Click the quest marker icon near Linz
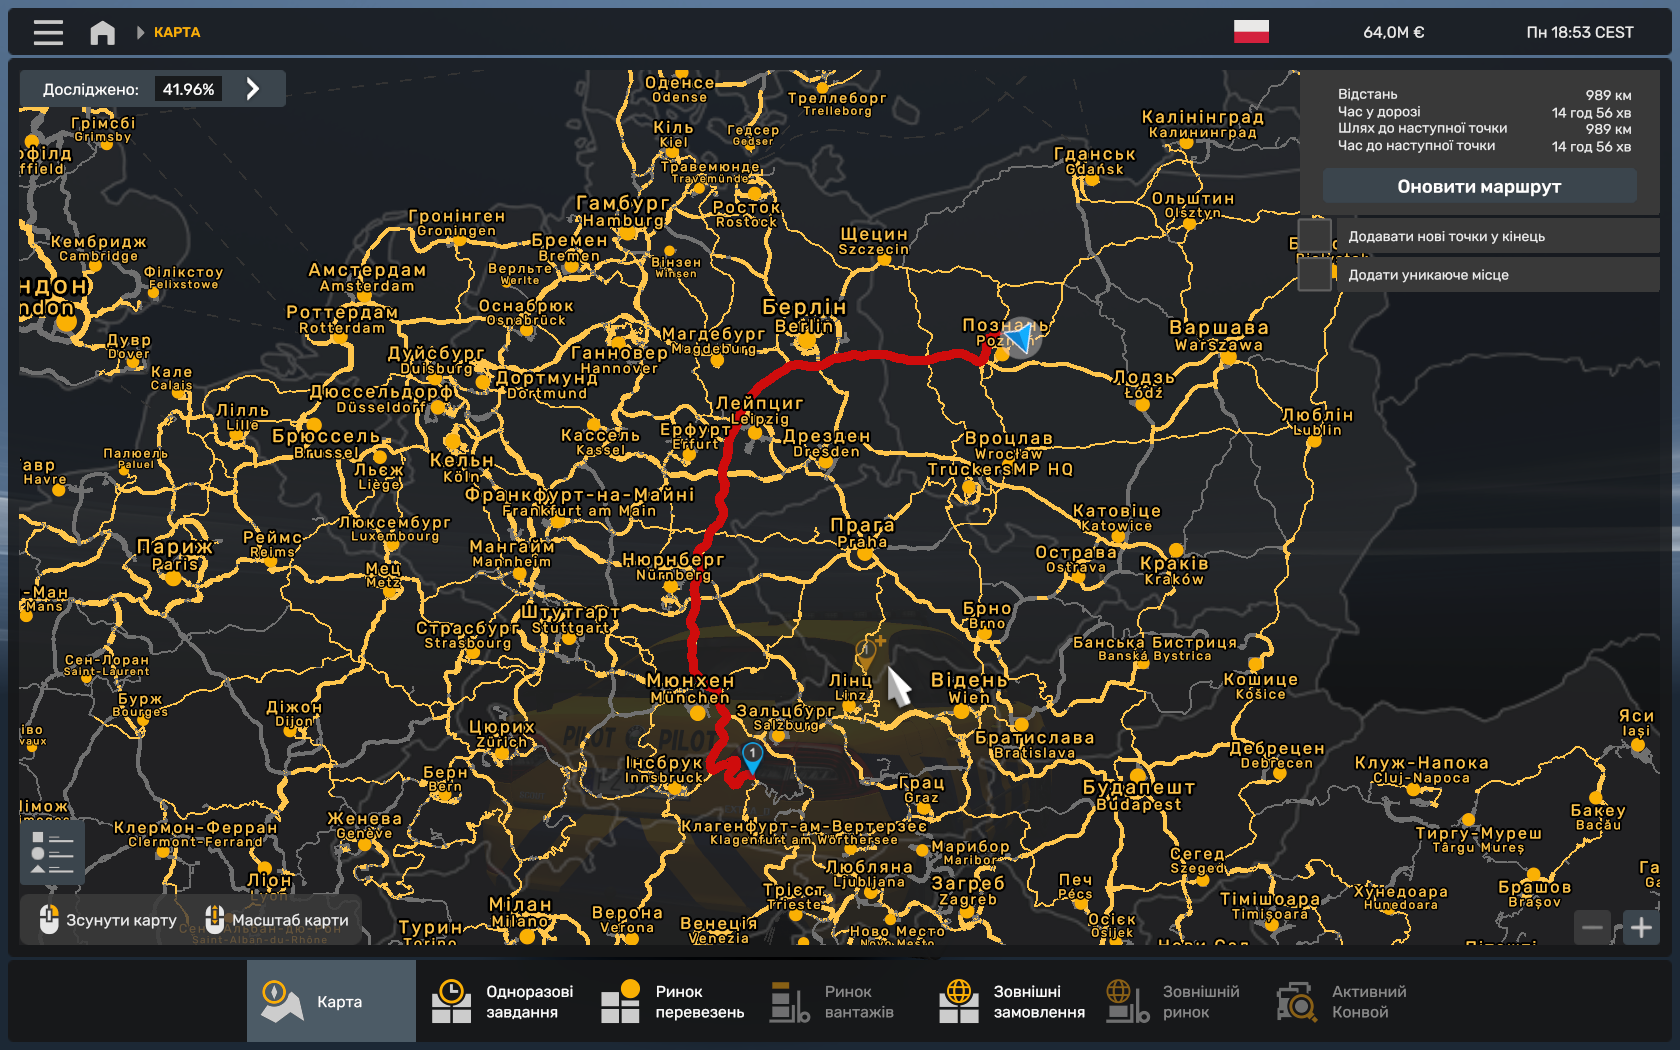The width and height of the screenshot is (1680, 1050). [867, 653]
